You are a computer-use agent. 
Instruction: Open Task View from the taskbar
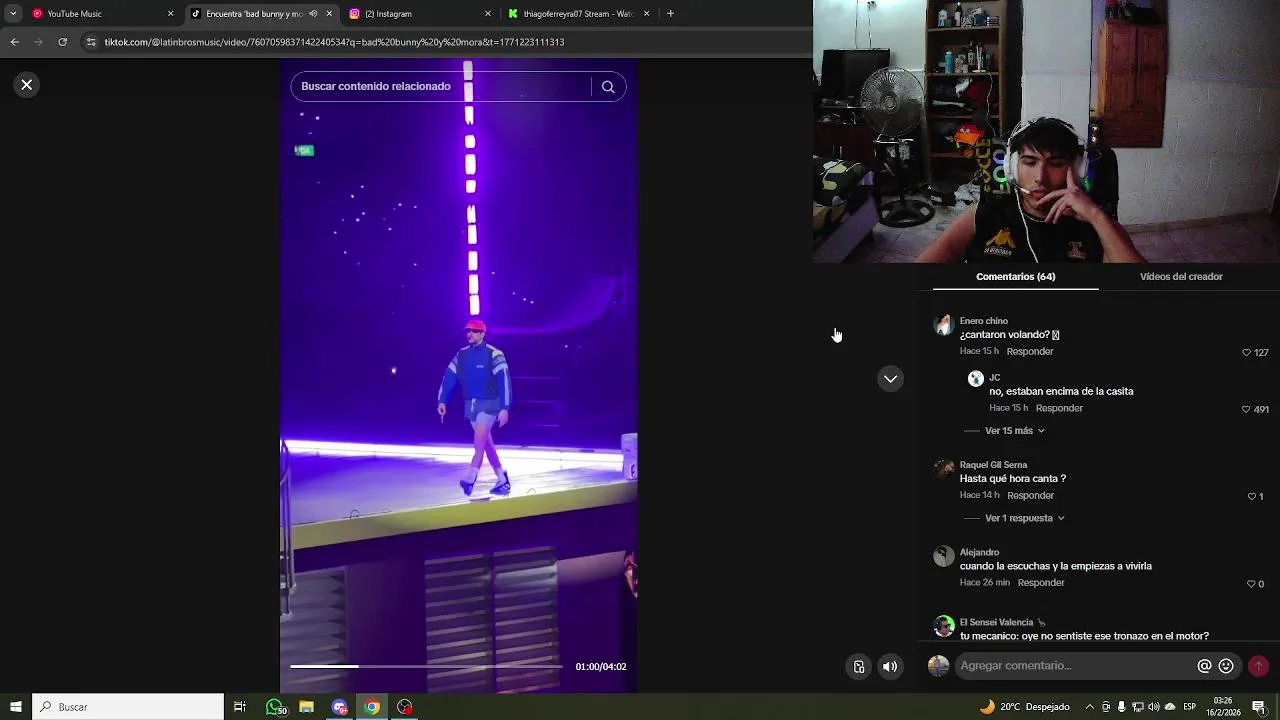(x=240, y=707)
